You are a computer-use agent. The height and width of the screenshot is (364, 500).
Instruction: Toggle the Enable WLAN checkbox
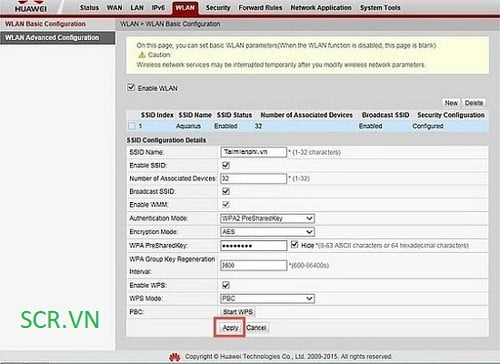coord(131,88)
